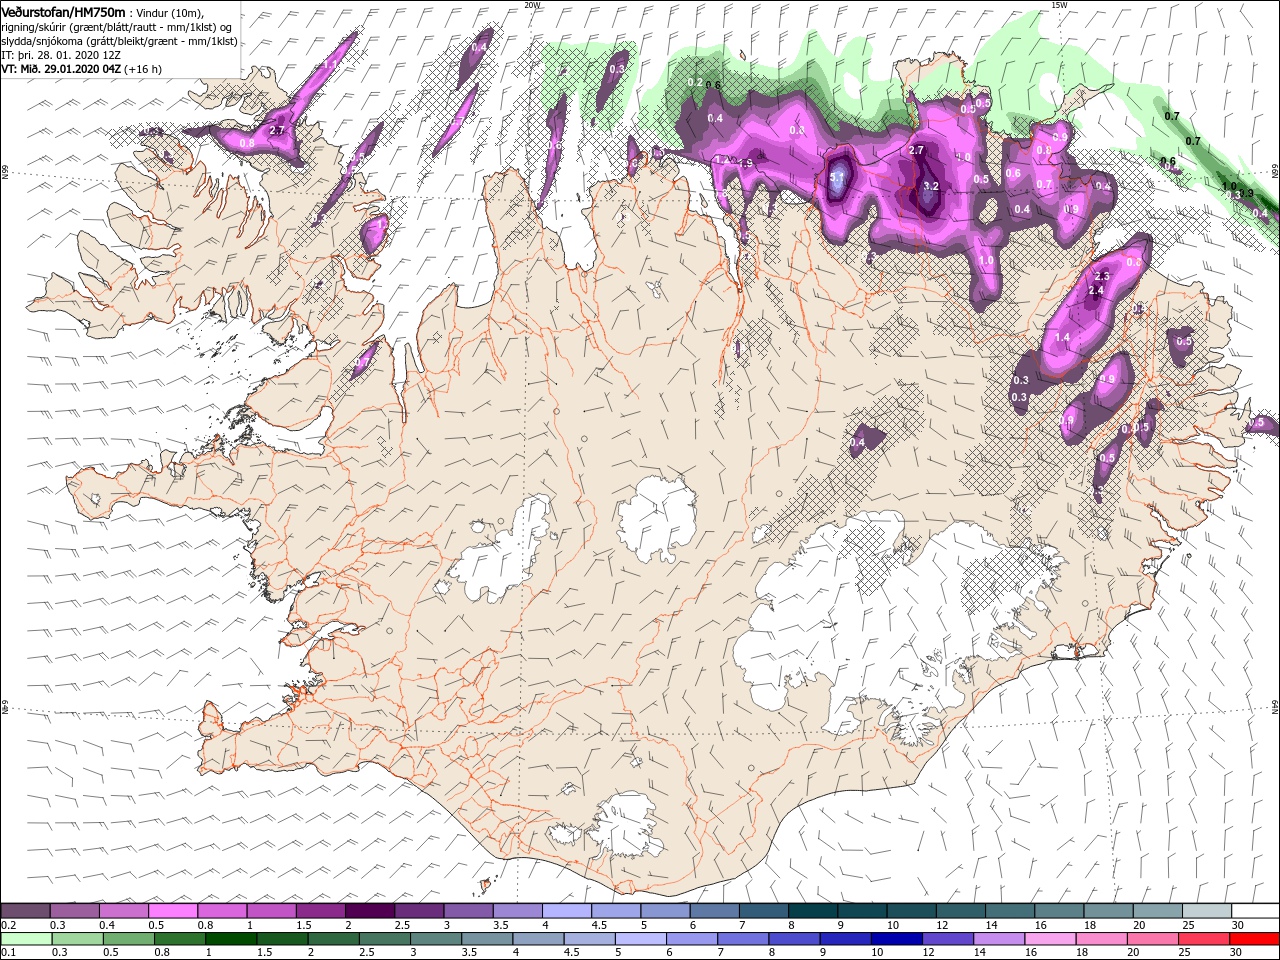Viewport: 1280px width, 960px height.
Task: Select rain legend swatch between 2.5 and 3
Action: point(385,938)
